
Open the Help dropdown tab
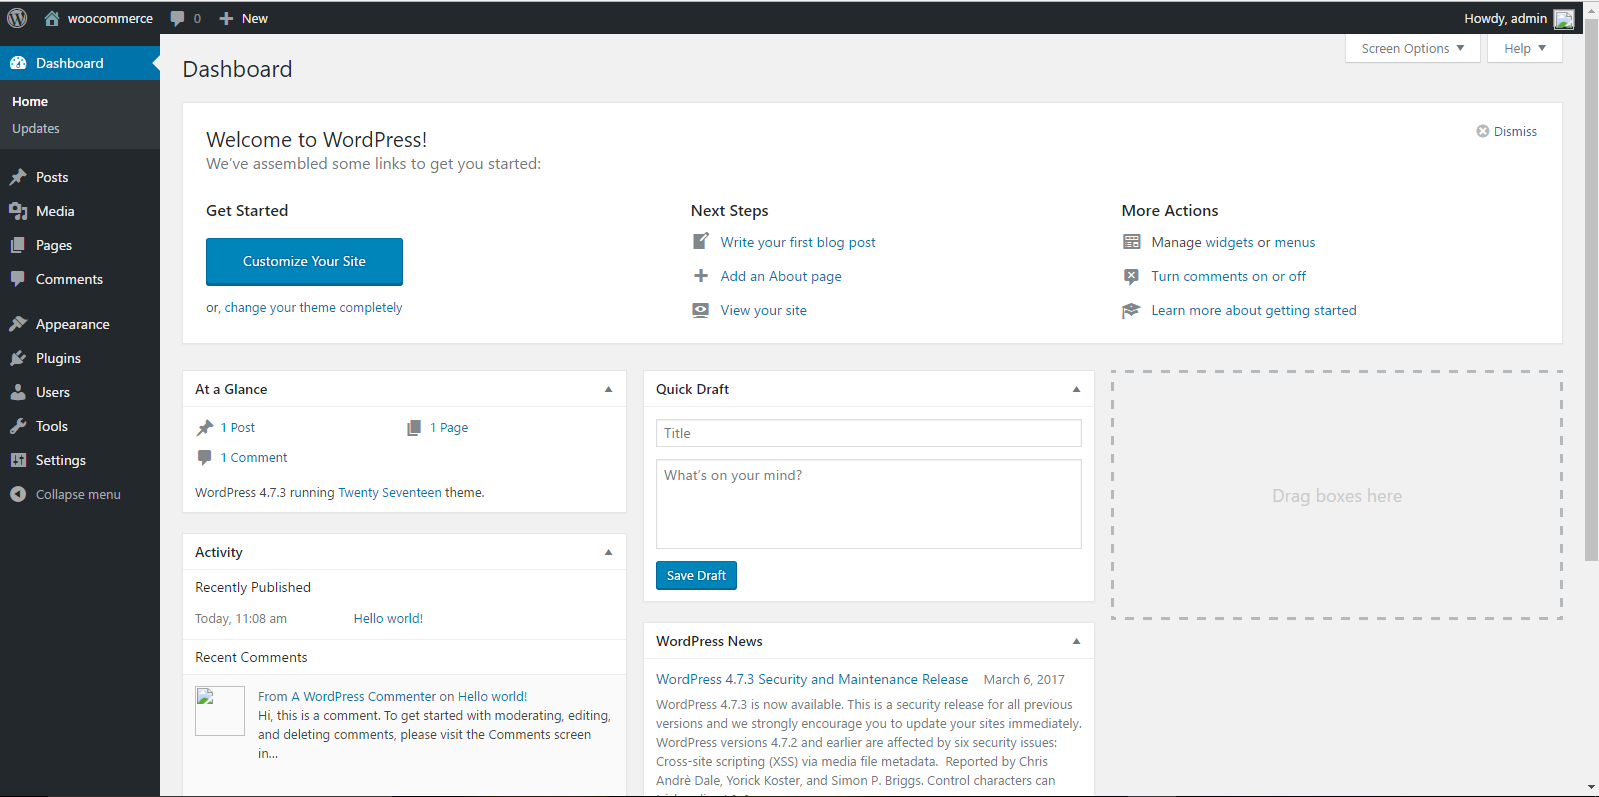pyautogui.click(x=1525, y=48)
